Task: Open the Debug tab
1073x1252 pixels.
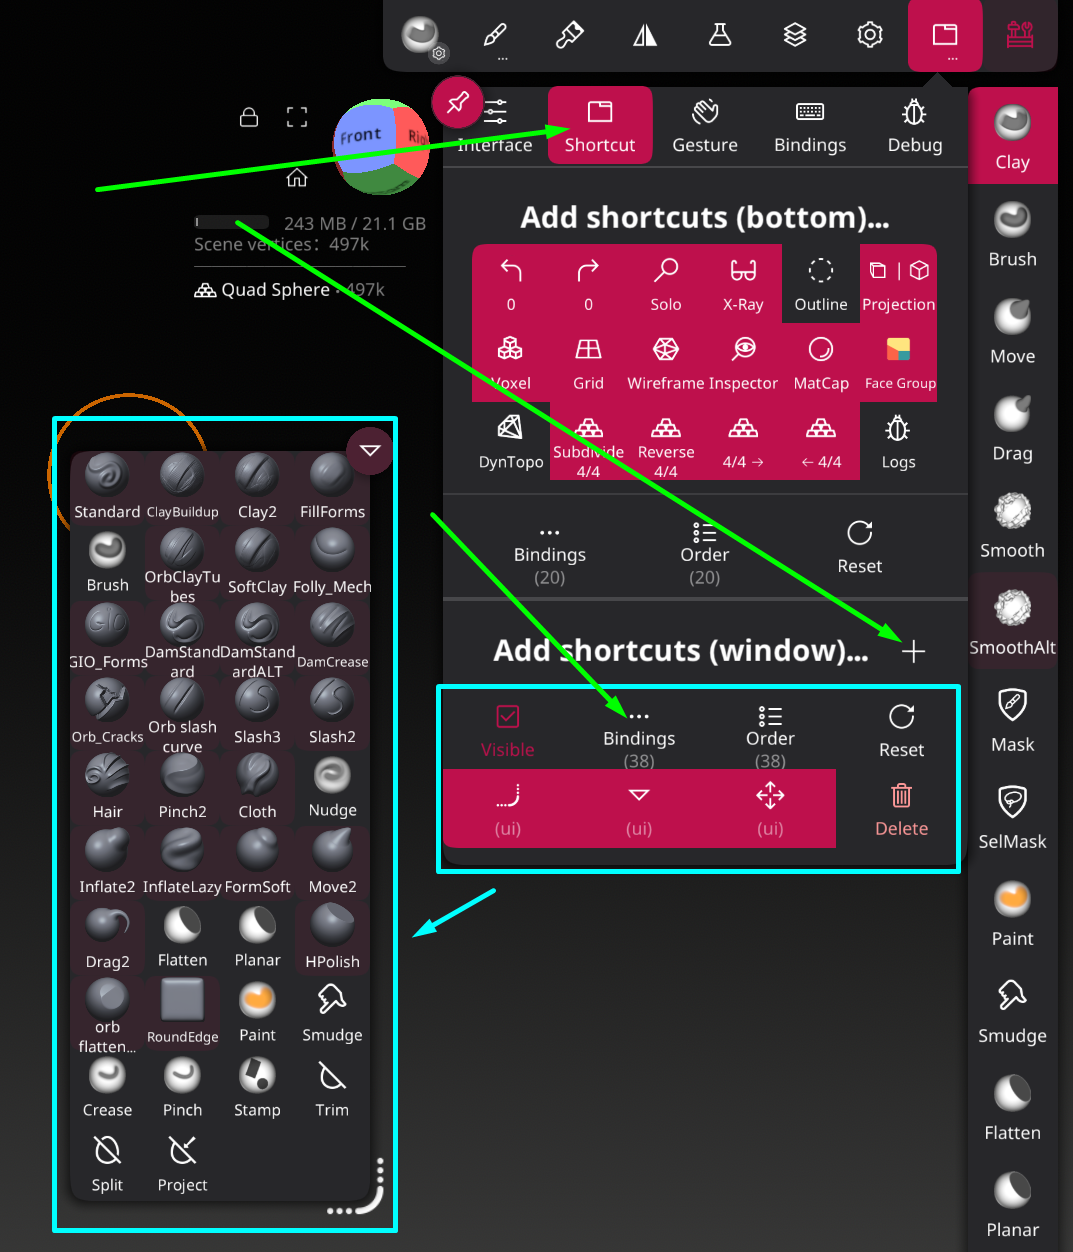Action: click(x=915, y=125)
